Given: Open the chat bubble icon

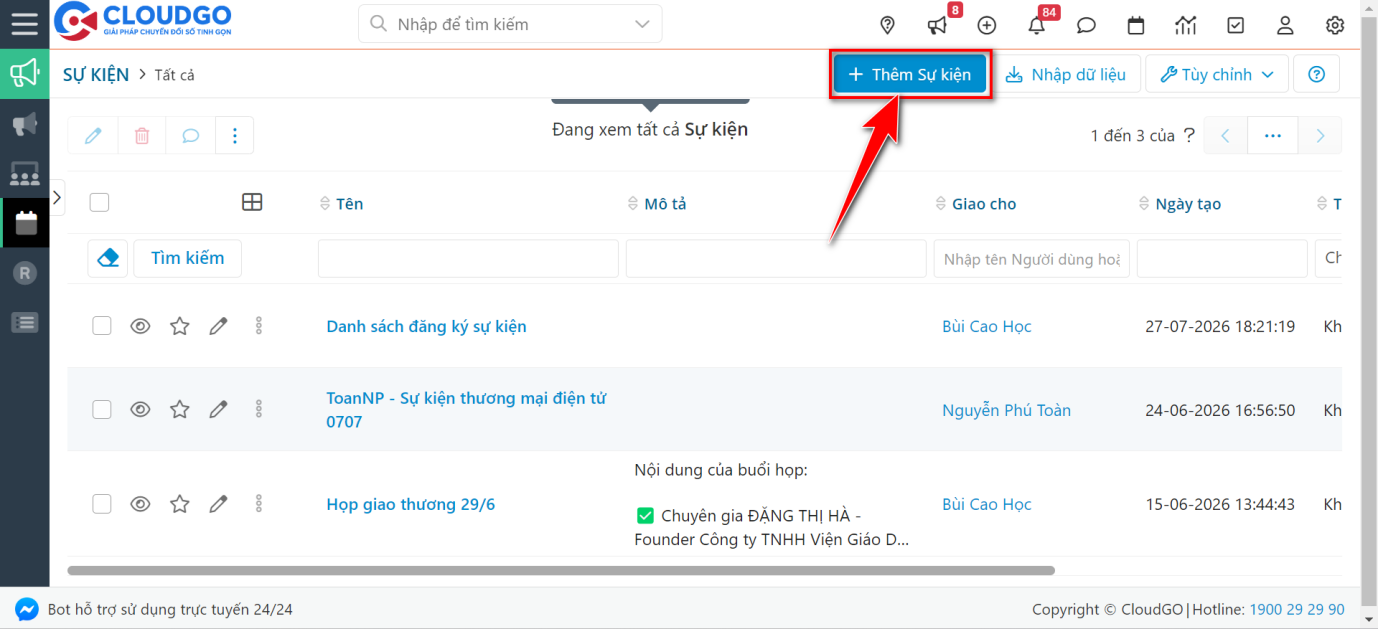Looking at the screenshot, I should point(1086,25).
